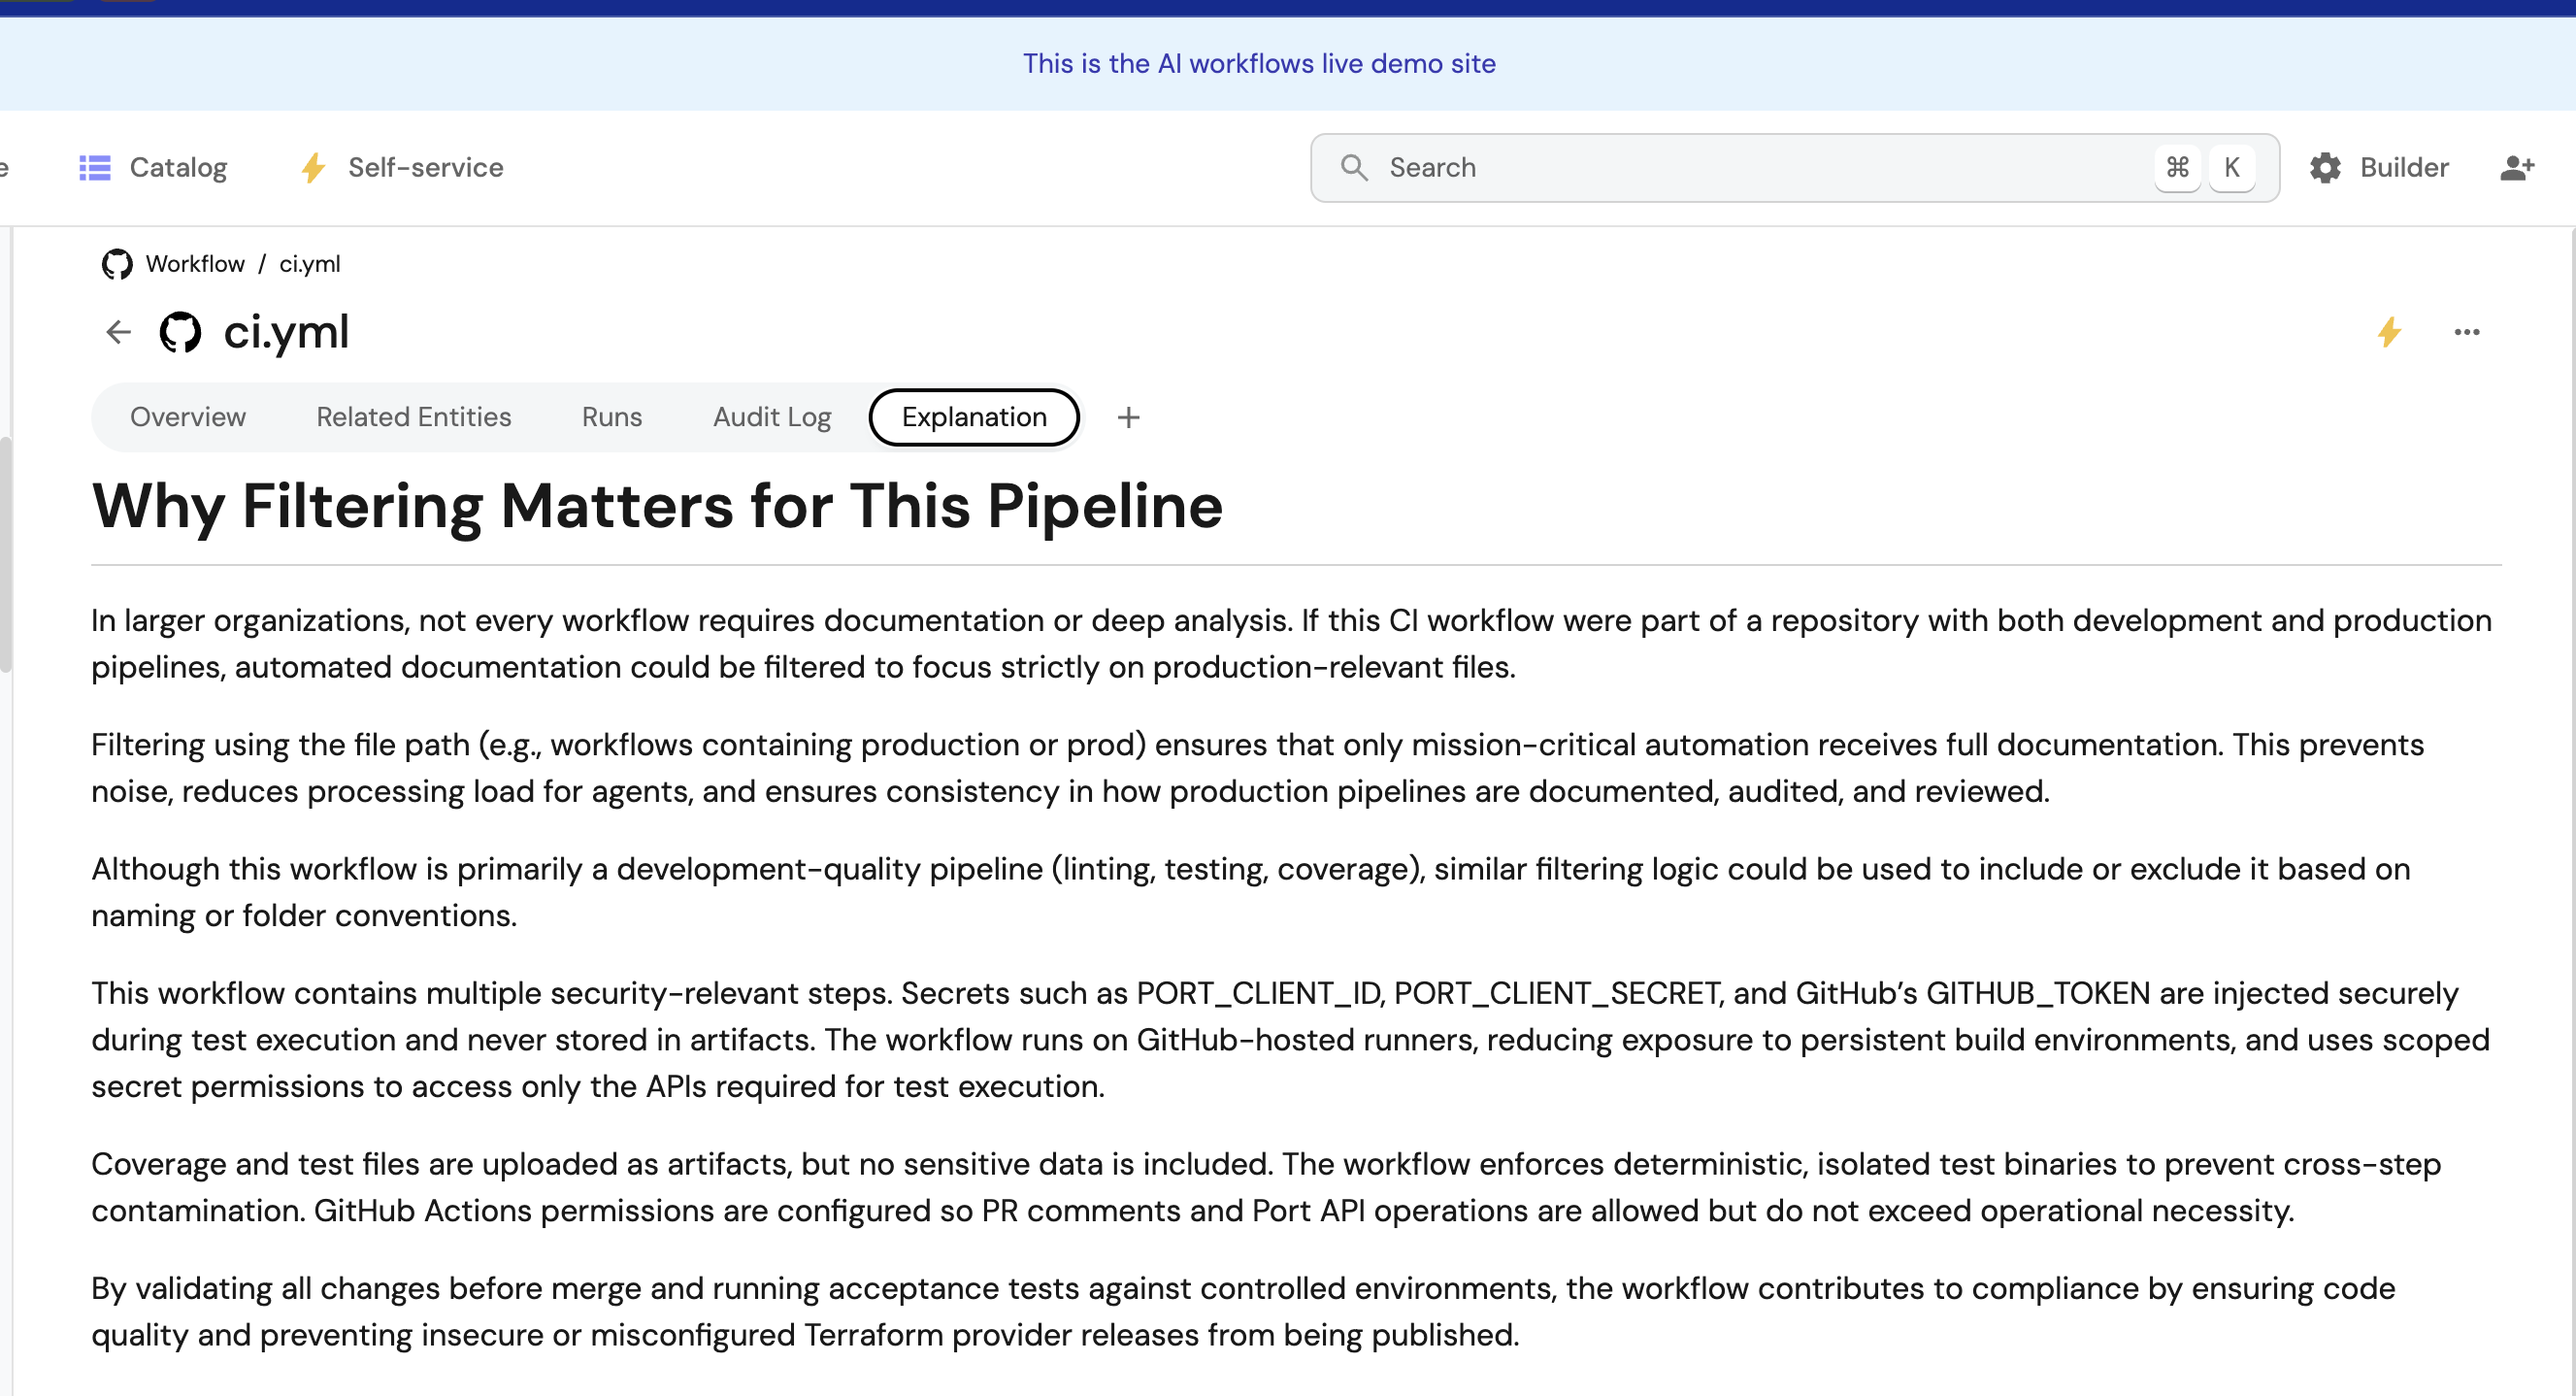Add a new tab with plus button
This screenshot has width=2576, height=1396.
click(1128, 418)
